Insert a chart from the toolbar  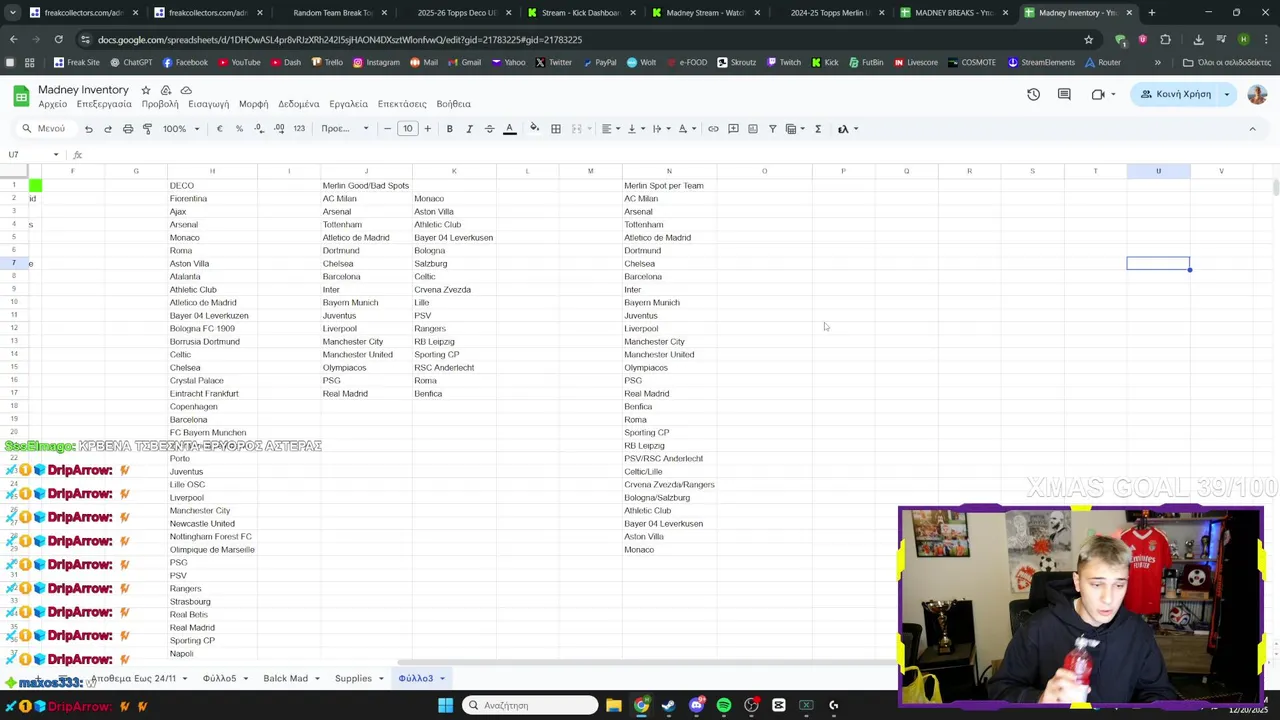coord(753,129)
